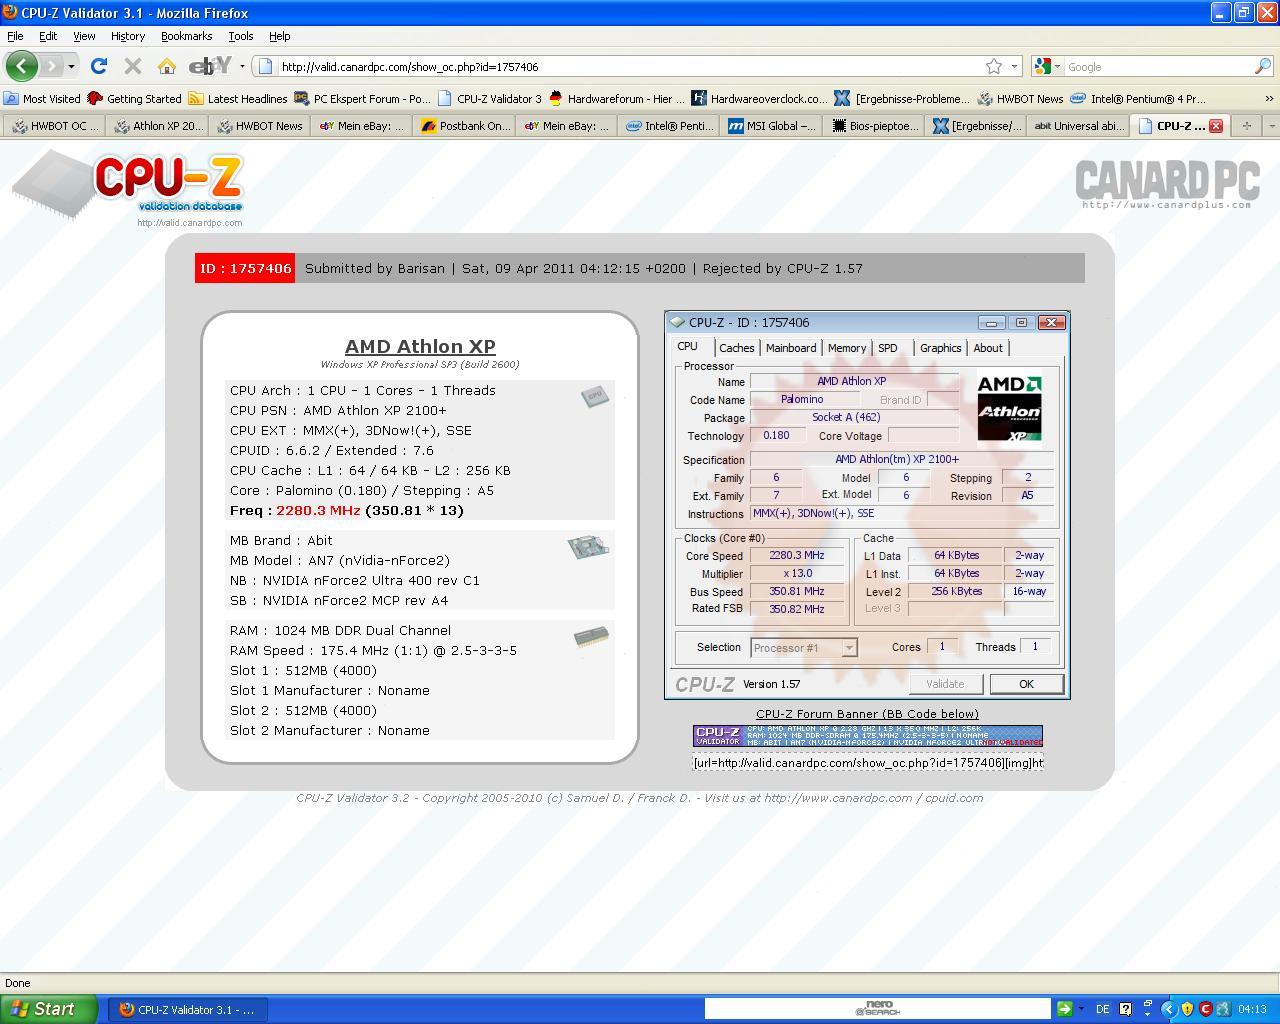
Task: Click the eBay toolbar icon
Action: [211, 66]
